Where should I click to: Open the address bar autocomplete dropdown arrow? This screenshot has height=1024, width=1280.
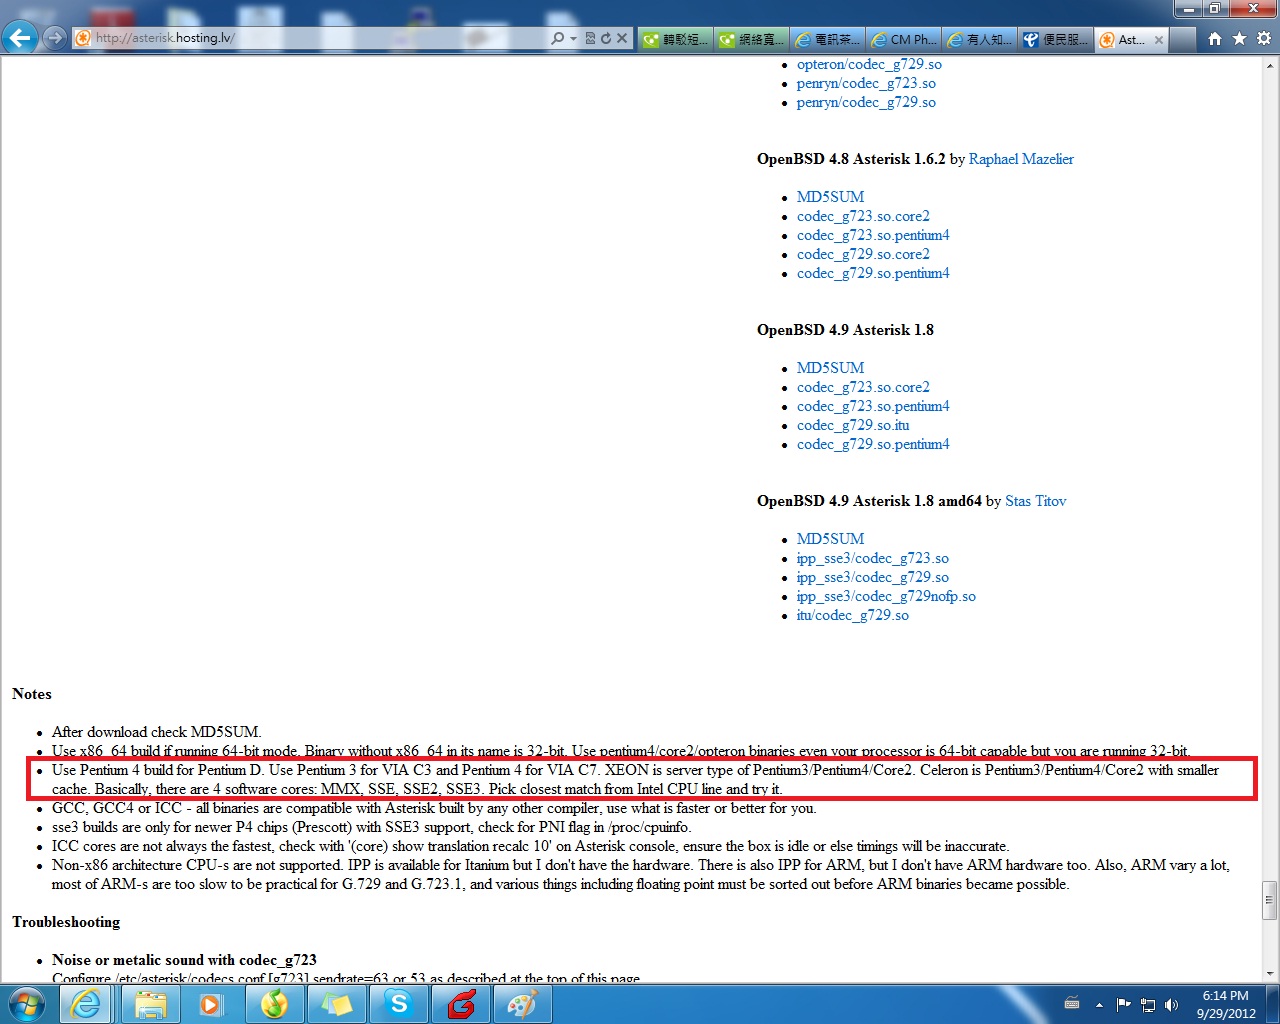[573, 38]
